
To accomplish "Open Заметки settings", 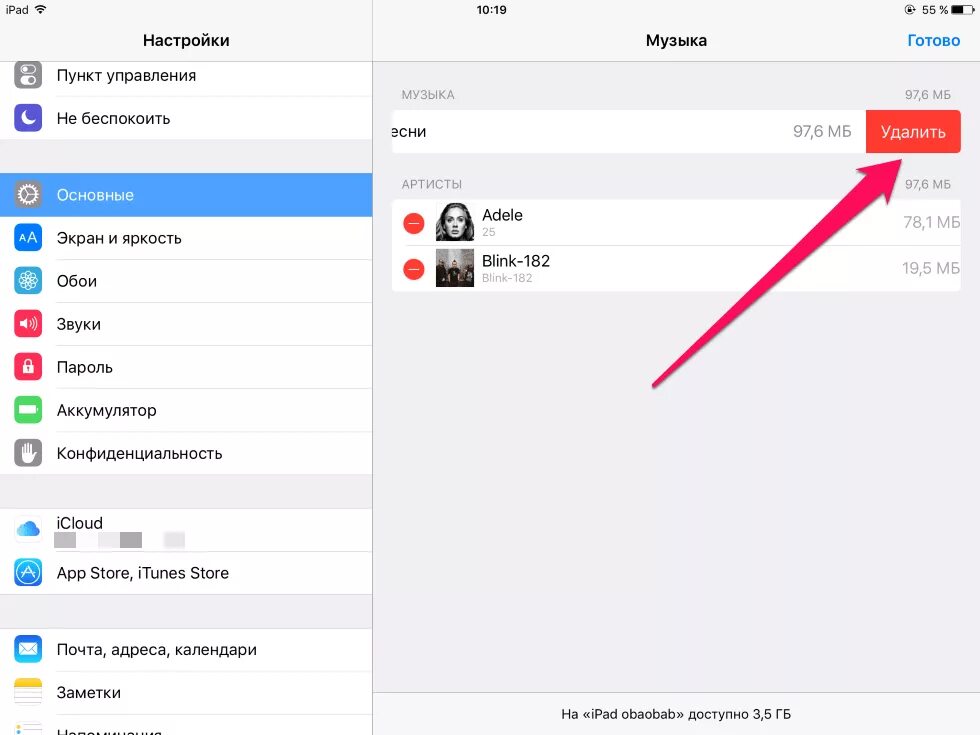I will click(x=186, y=692).
